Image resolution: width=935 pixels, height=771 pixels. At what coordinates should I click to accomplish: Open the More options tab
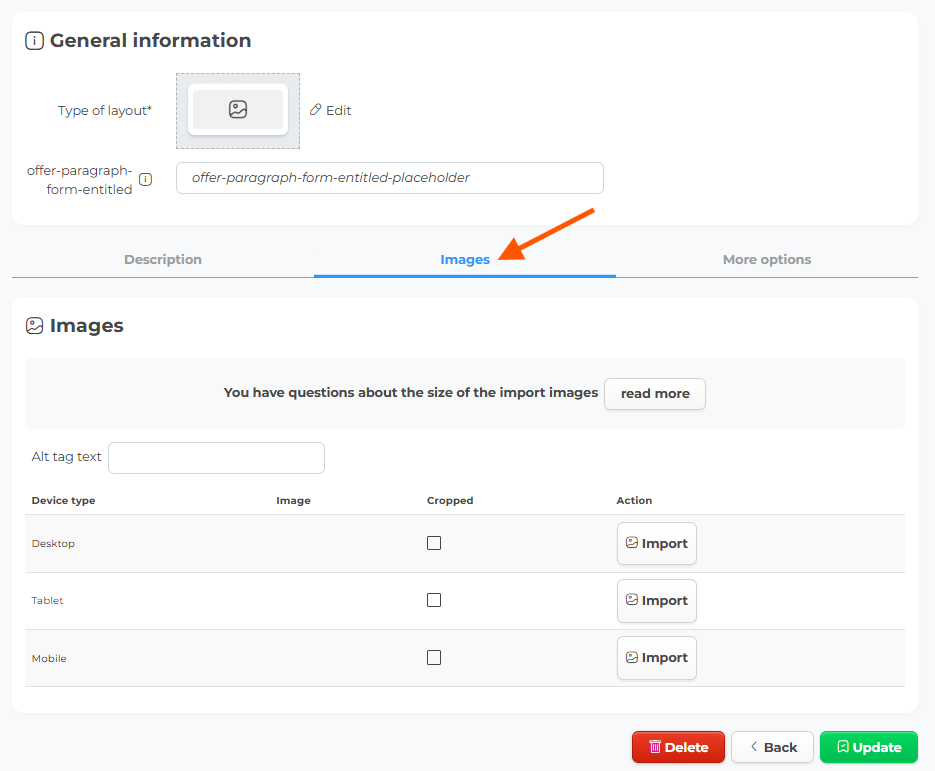point(767,259)
